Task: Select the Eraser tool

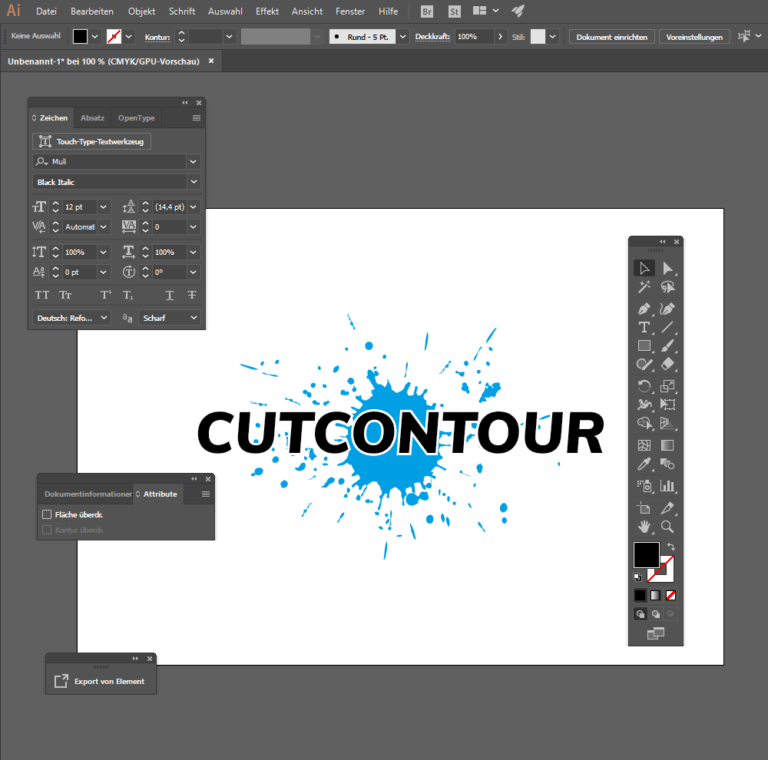Action: click(667, 364)
